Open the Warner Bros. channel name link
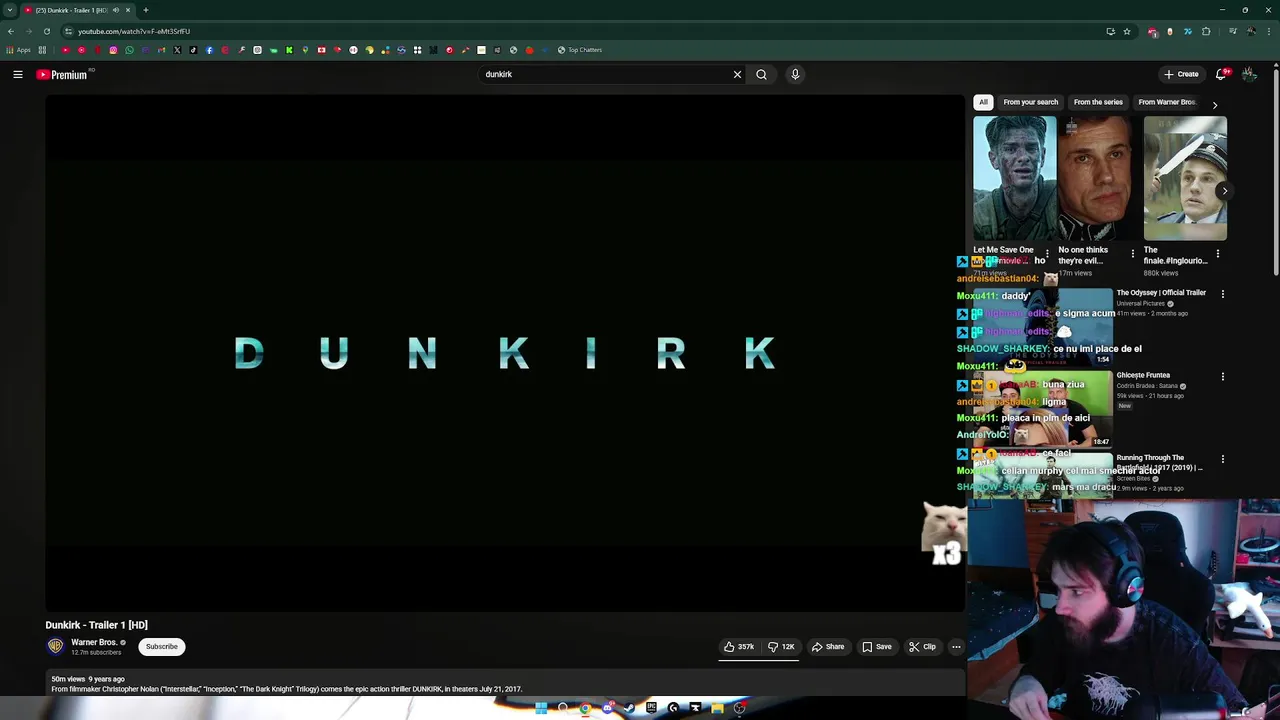Screen dimensions: 1280x720 pyautogui.click(x=94, y=642)
